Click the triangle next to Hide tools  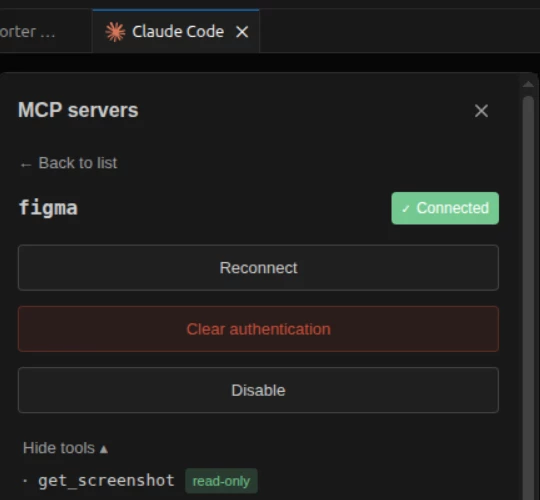pos(104,449)
